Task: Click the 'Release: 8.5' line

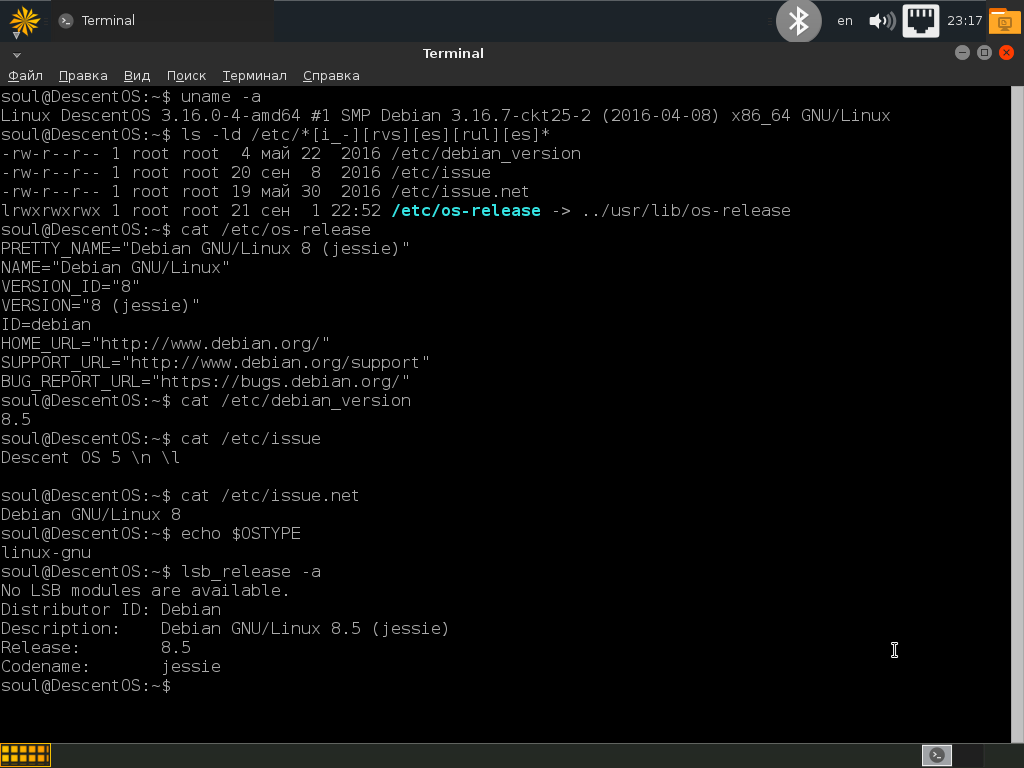Action: 96,648
